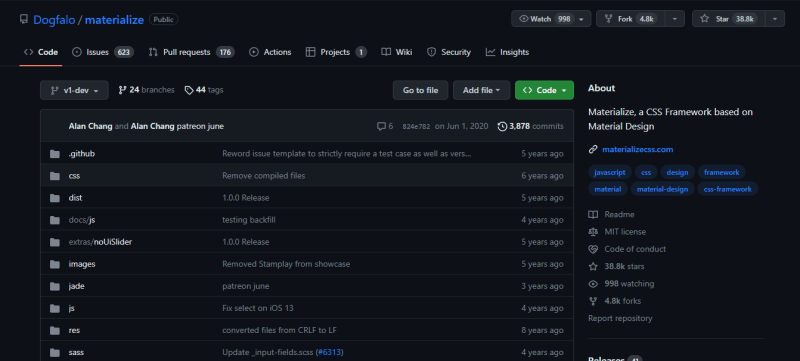
Task: Click the link chain icon beside materializecss.com
Action: click(593, 149)
